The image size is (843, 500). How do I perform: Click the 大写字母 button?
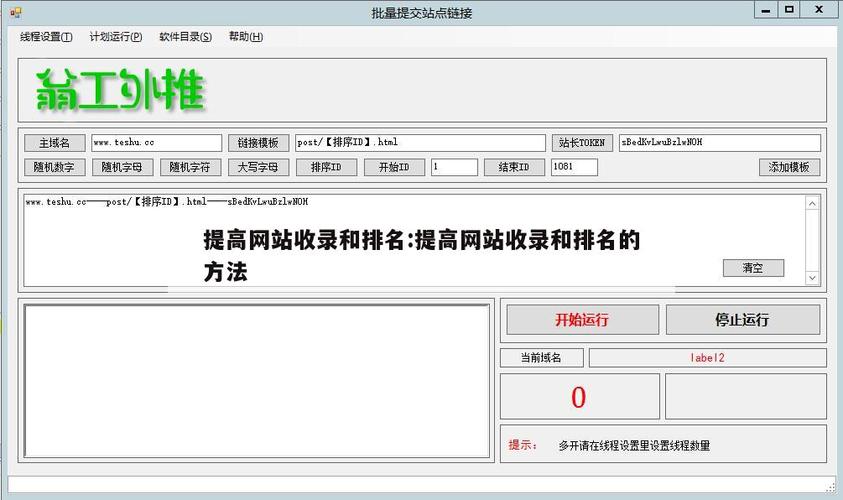click(x=258, y=167)
